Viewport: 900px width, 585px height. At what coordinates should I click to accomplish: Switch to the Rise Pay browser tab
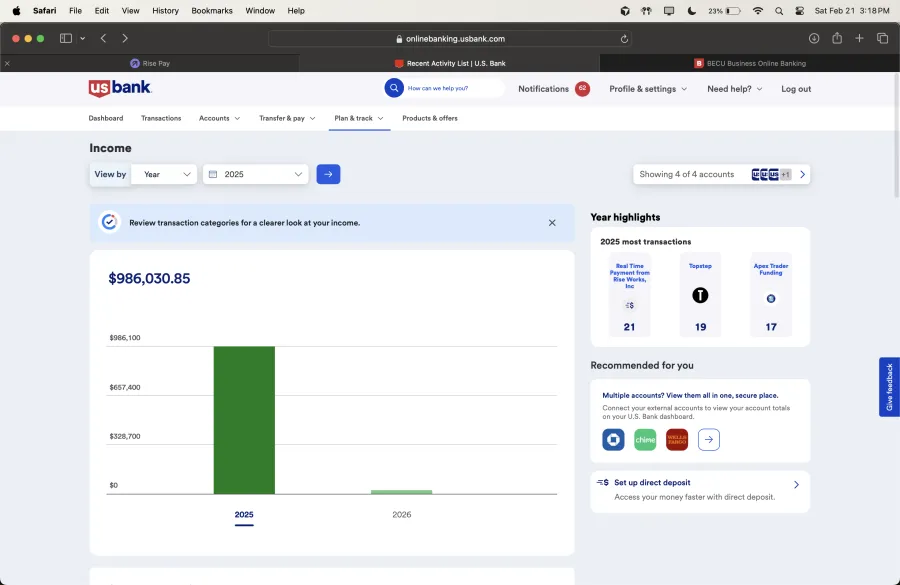[x=150, y=63]
